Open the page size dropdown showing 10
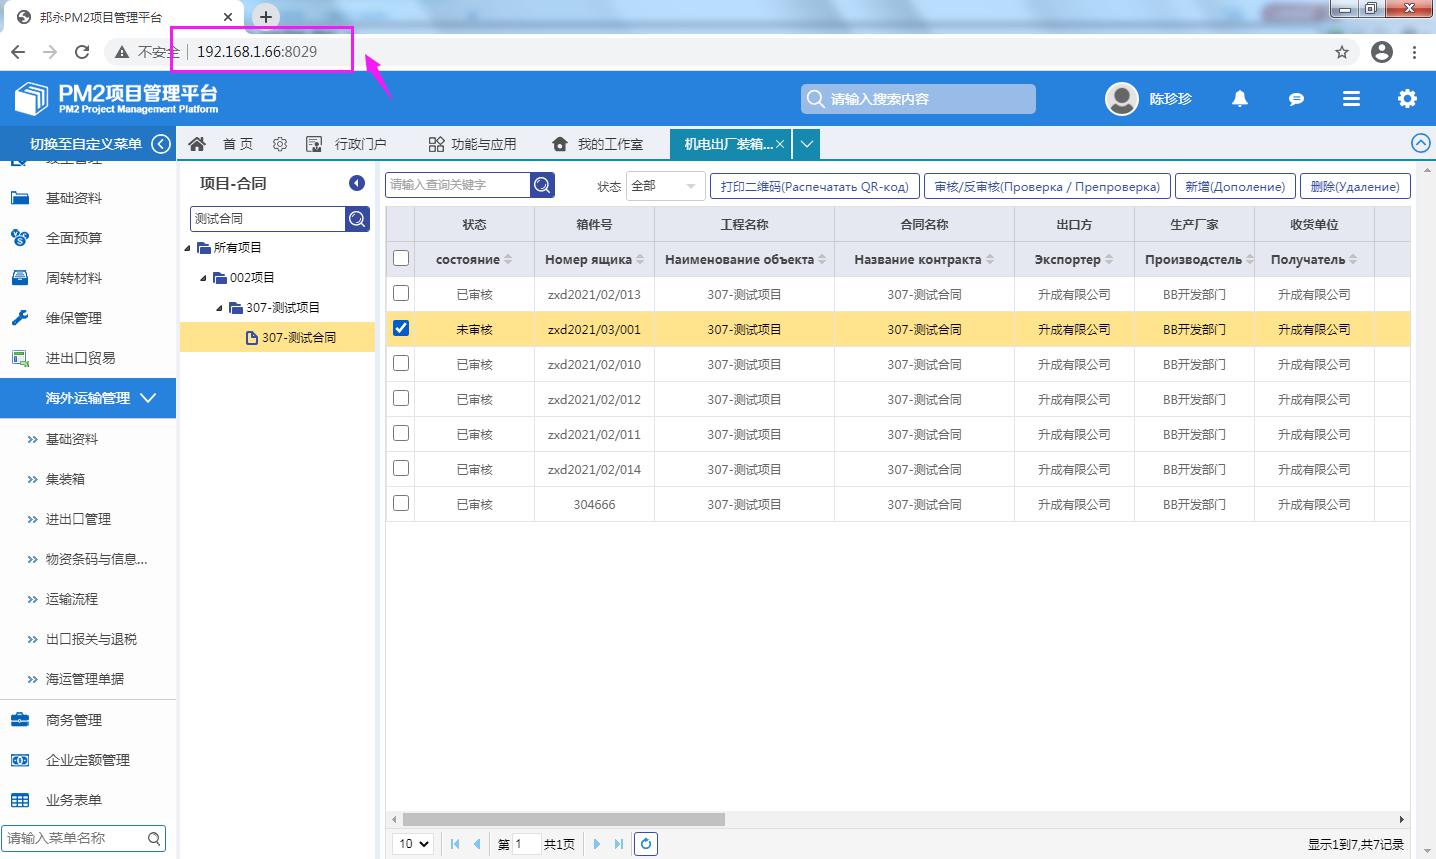 (414, 844)
